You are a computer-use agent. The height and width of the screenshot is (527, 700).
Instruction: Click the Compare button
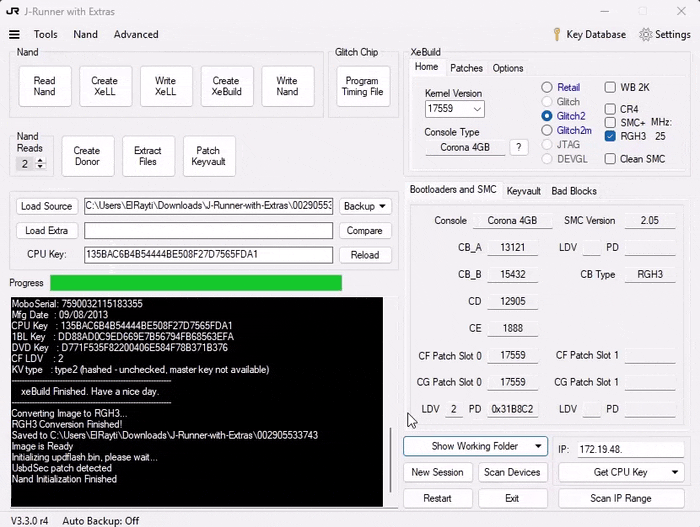point(365,230)
